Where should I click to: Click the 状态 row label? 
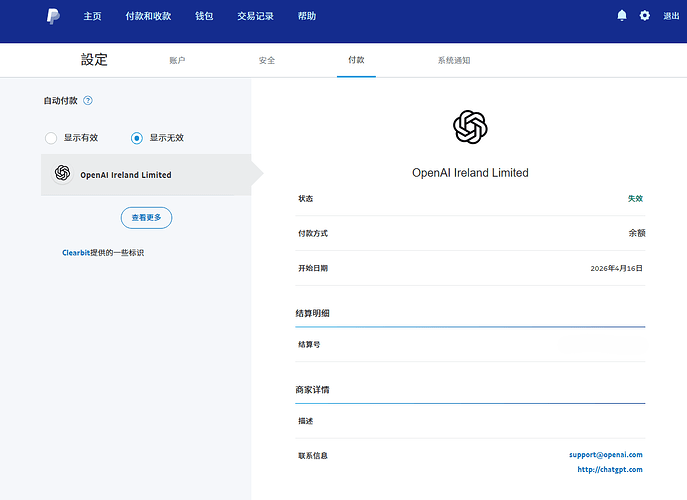[x=306, y=199]
